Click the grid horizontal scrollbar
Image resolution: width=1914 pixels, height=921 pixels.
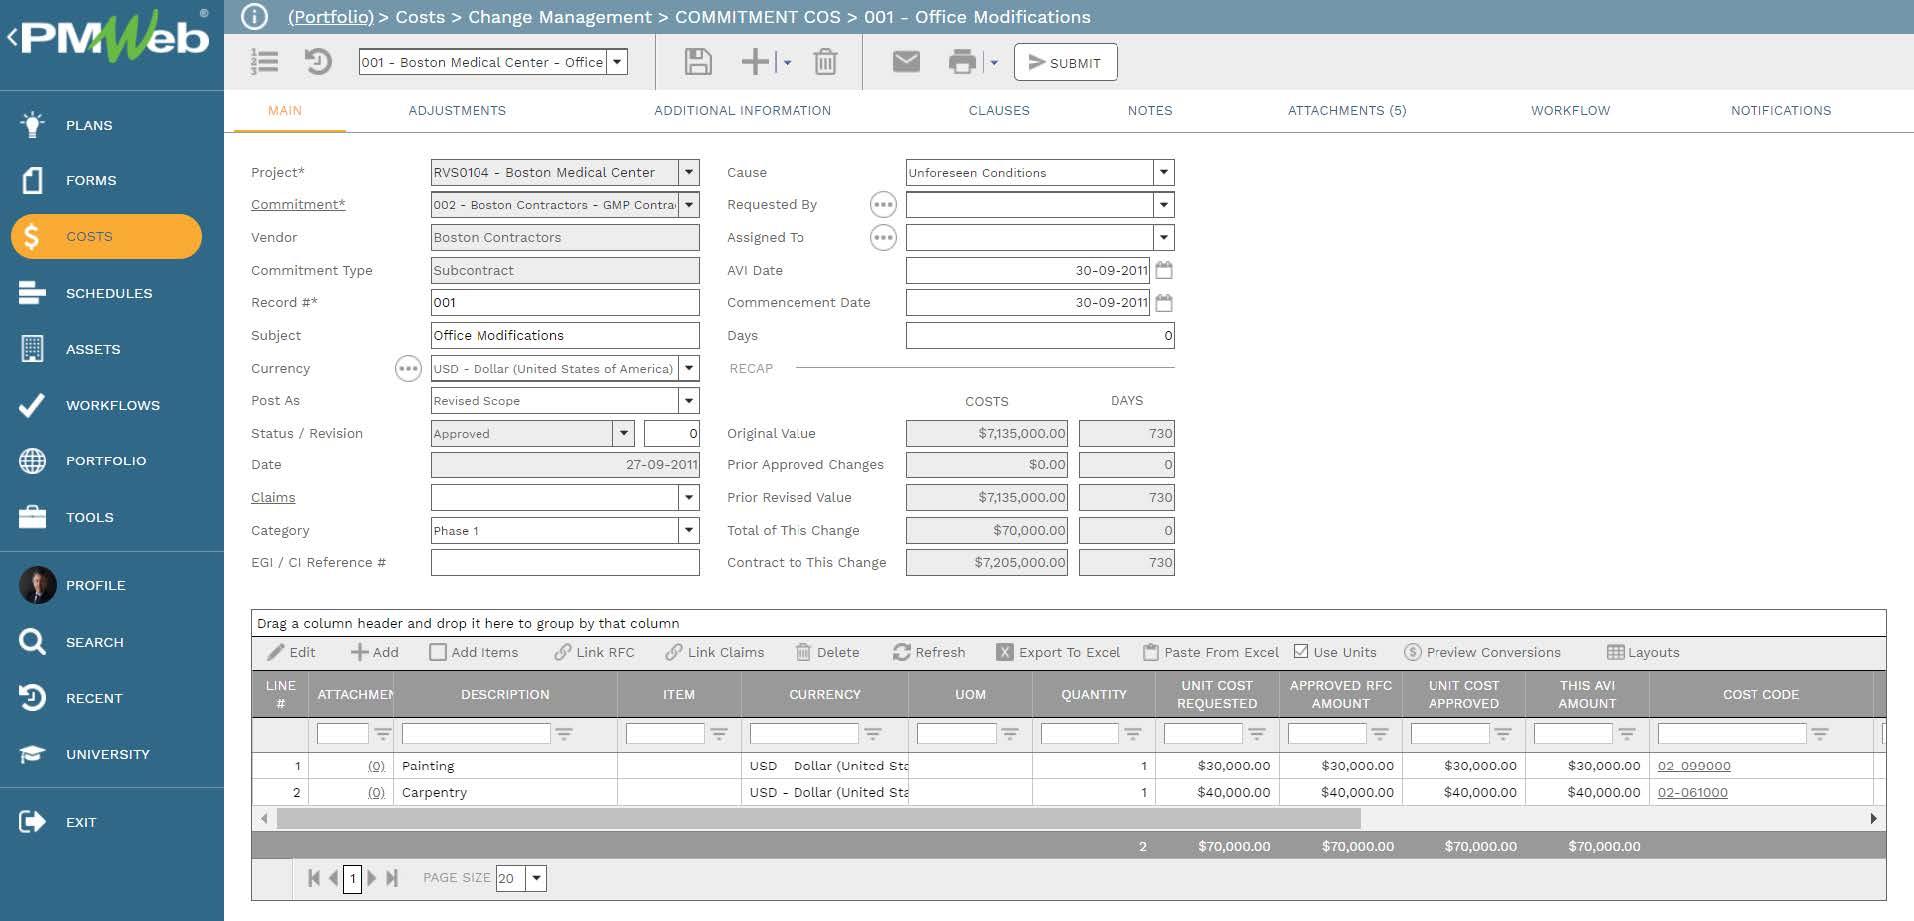(x=818, y=819)
